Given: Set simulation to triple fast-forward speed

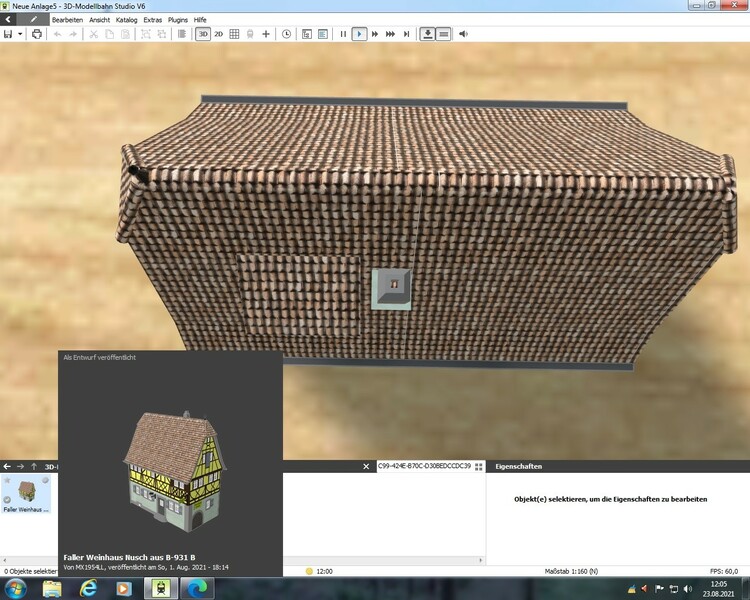Looking at the screenshot, I should 390,34.
